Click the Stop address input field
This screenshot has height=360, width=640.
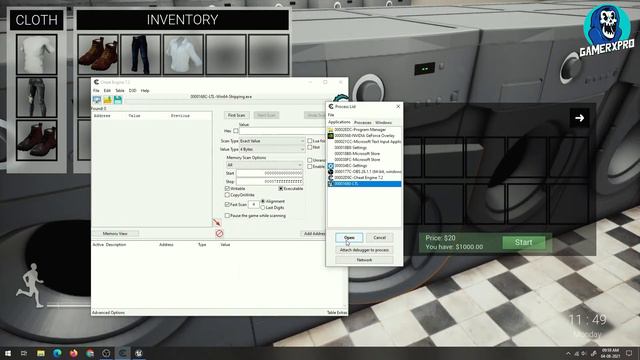coord(269,181)
